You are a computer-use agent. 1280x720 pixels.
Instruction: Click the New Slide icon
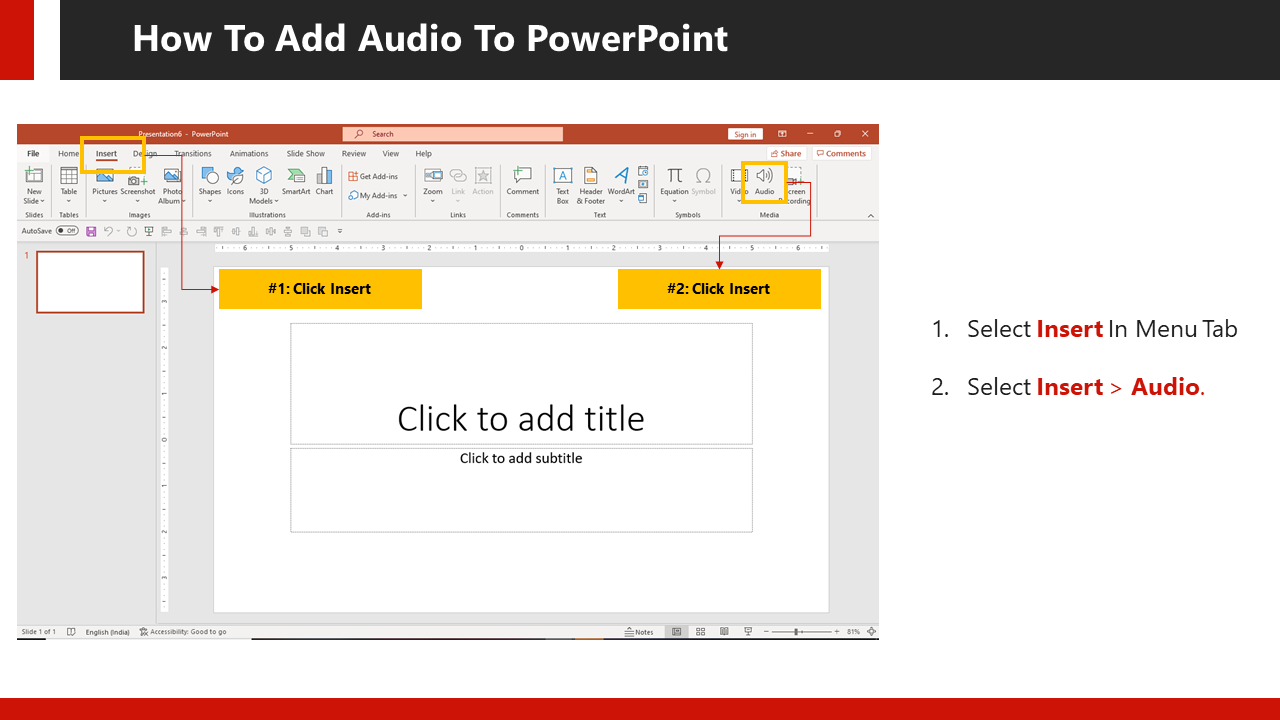tap(34, 175)
